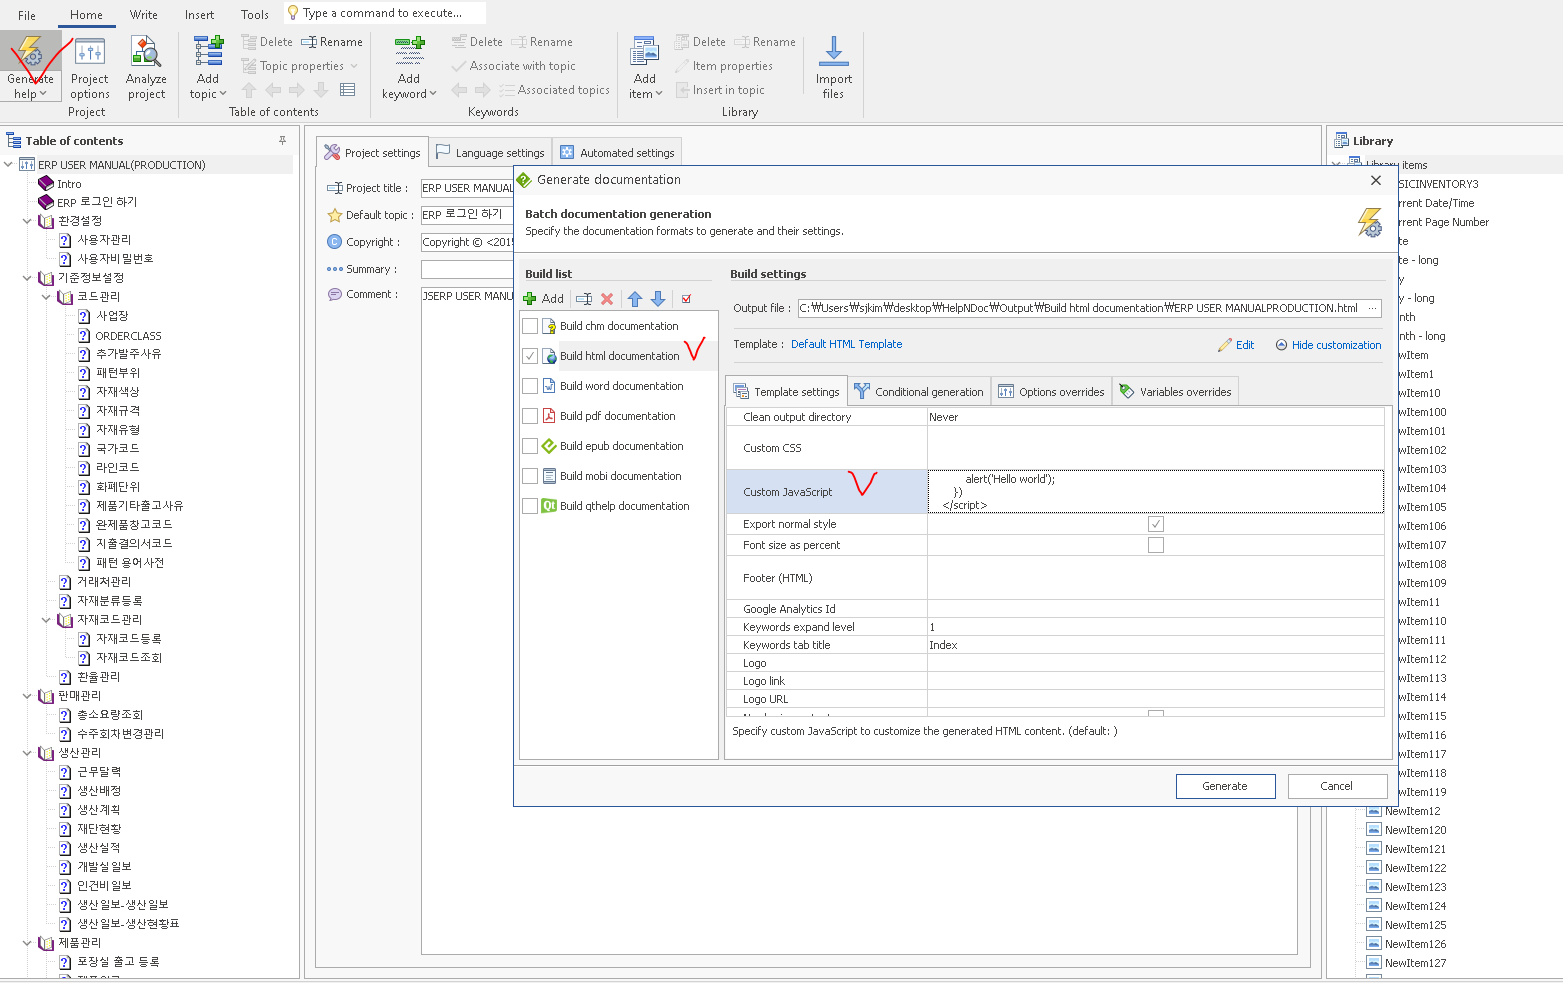The image size is (1563, 983).
Task: Collapse the 판매관리 tree node
Action: click(x=27, y=696)
